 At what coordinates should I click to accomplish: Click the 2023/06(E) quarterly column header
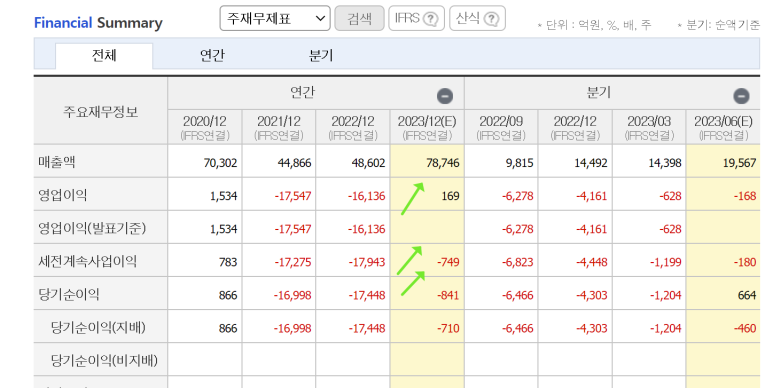pos(723,127)
